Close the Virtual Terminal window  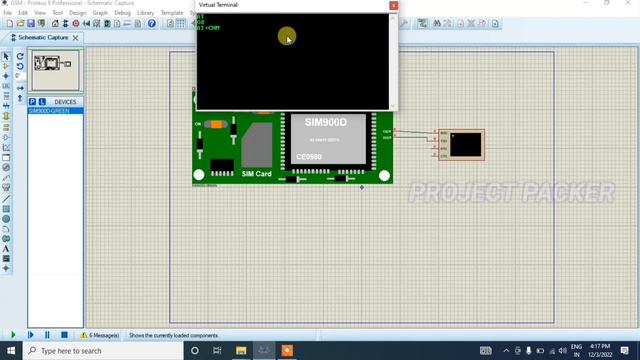pos(393,5)
